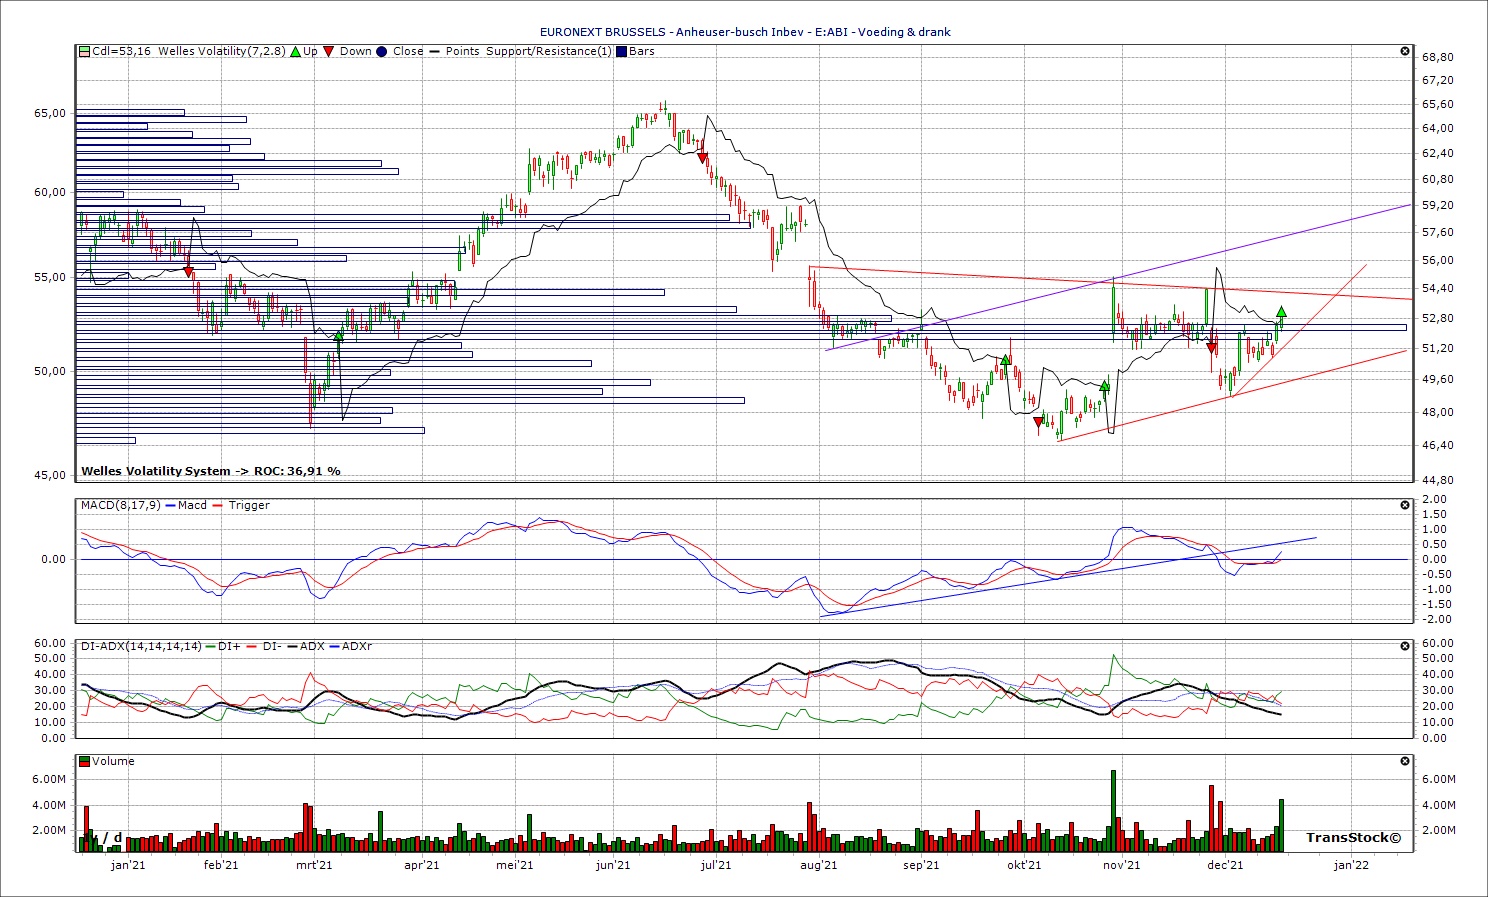This screenshot has width=1488, height=897.
Task: Click the red sell arrow near end of June
Action: click(x=702, y=158)
